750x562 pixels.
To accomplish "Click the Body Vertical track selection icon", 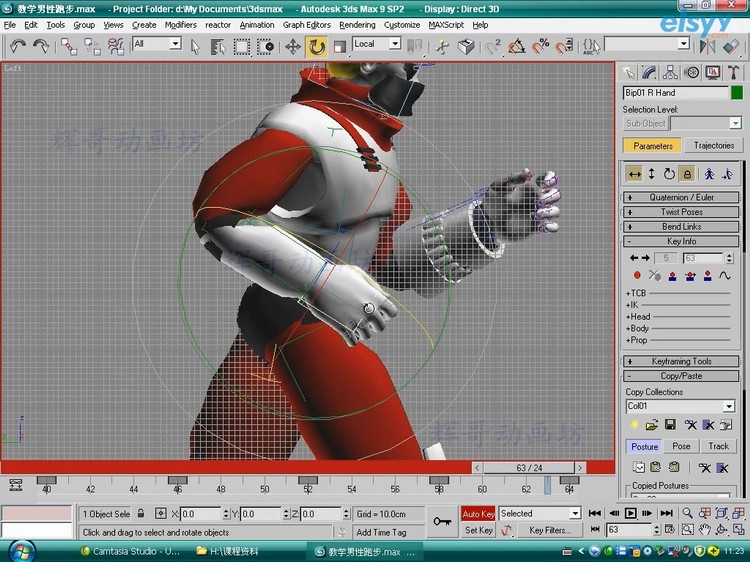I will [x=651, y=174].
